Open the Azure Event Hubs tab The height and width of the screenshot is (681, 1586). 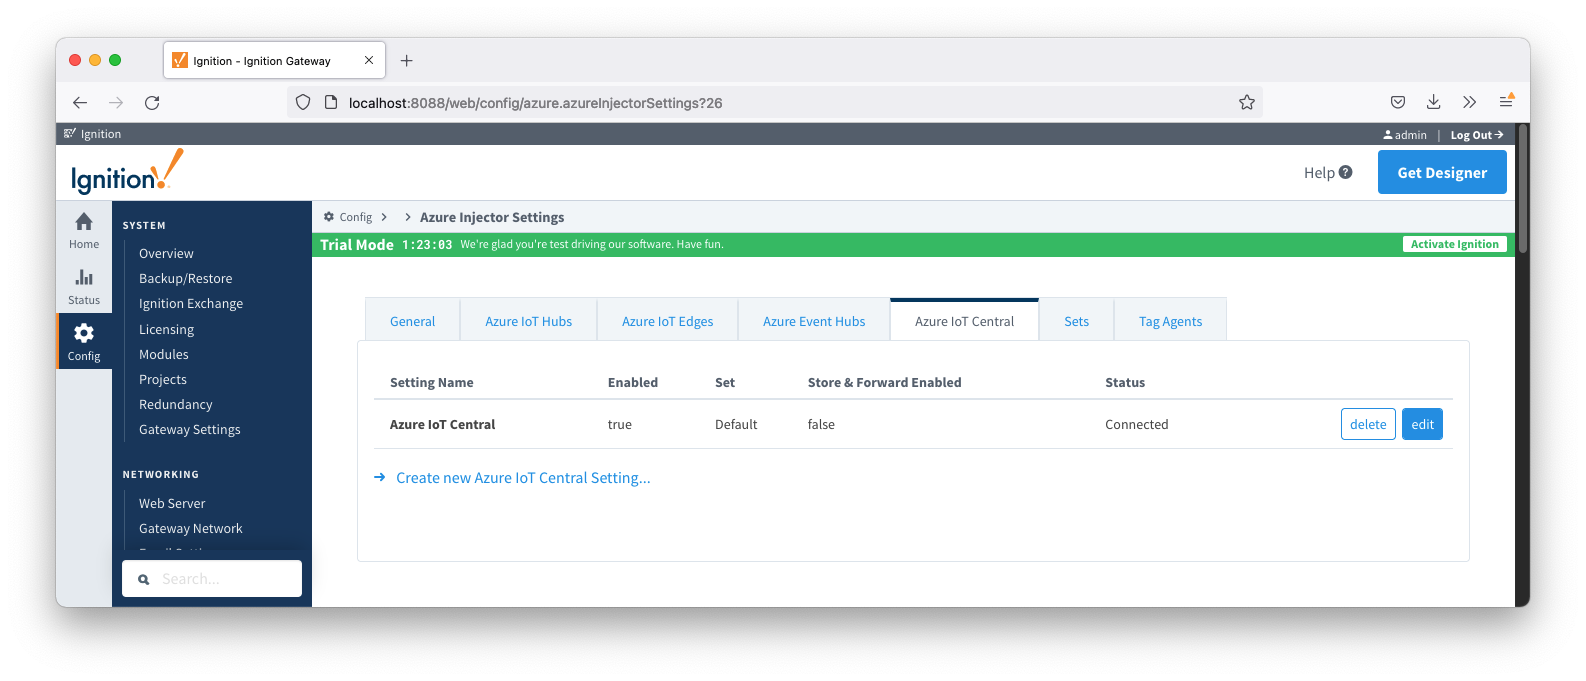point(813,321)
